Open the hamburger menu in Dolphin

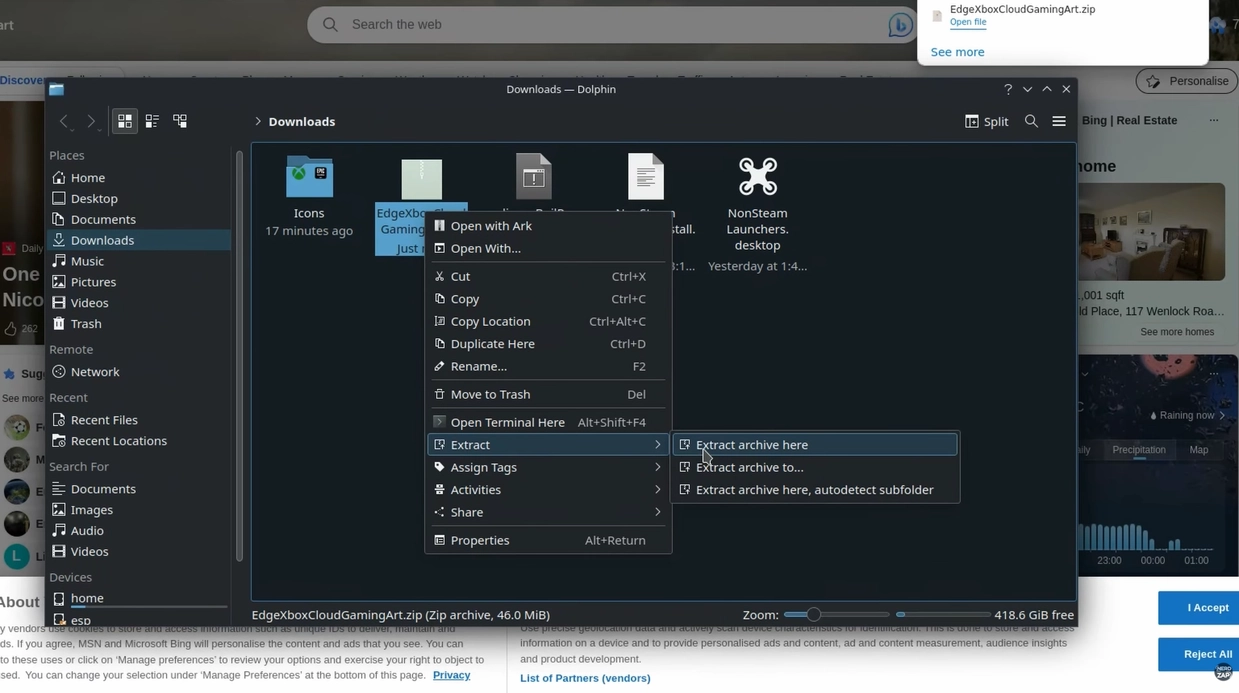point(1059,121)
